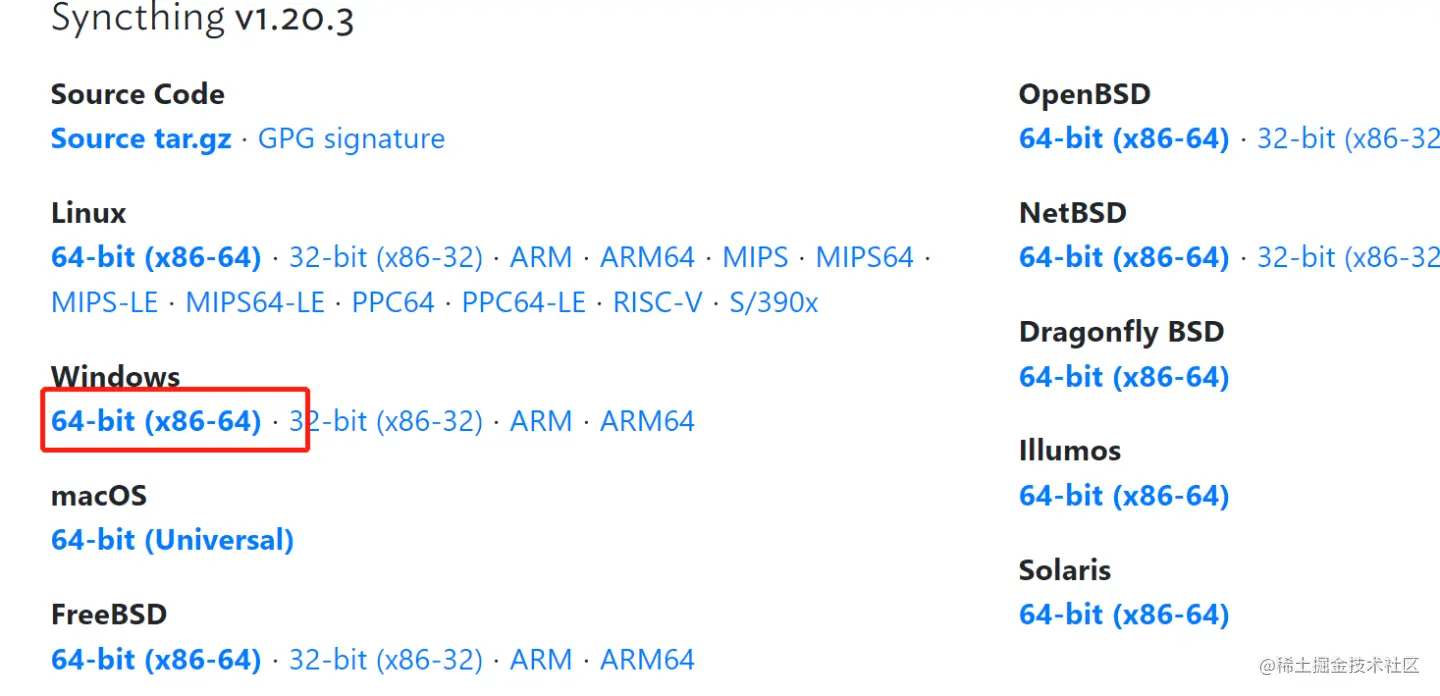1440x696 pixels.
Task: Click the Linux ARM64 download link
Action: (647, 258)
